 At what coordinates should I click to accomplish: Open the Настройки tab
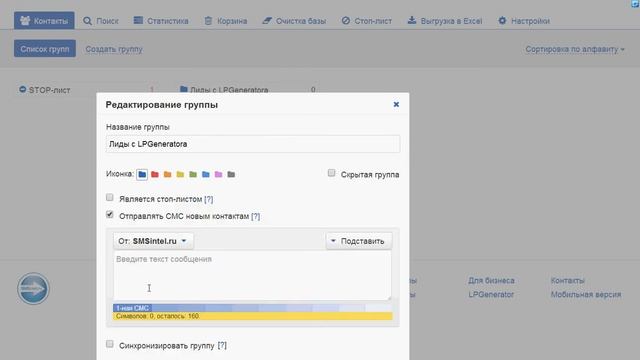[x=524, y=20]
